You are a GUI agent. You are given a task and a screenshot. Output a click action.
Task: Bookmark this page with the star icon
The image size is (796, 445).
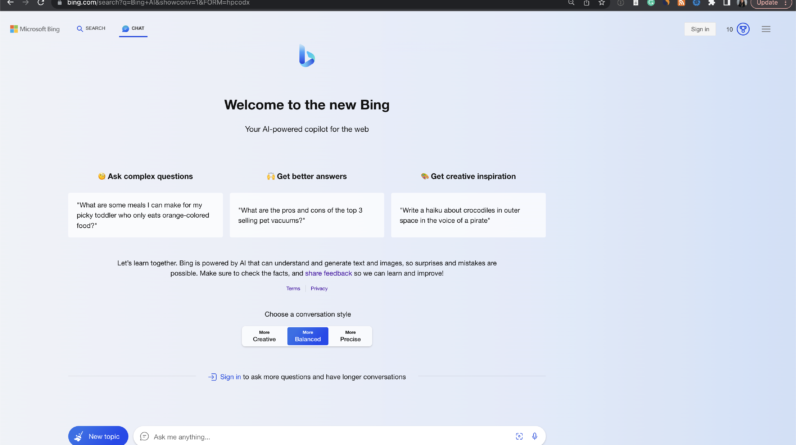pyautogui.click(x=602, y=3)
